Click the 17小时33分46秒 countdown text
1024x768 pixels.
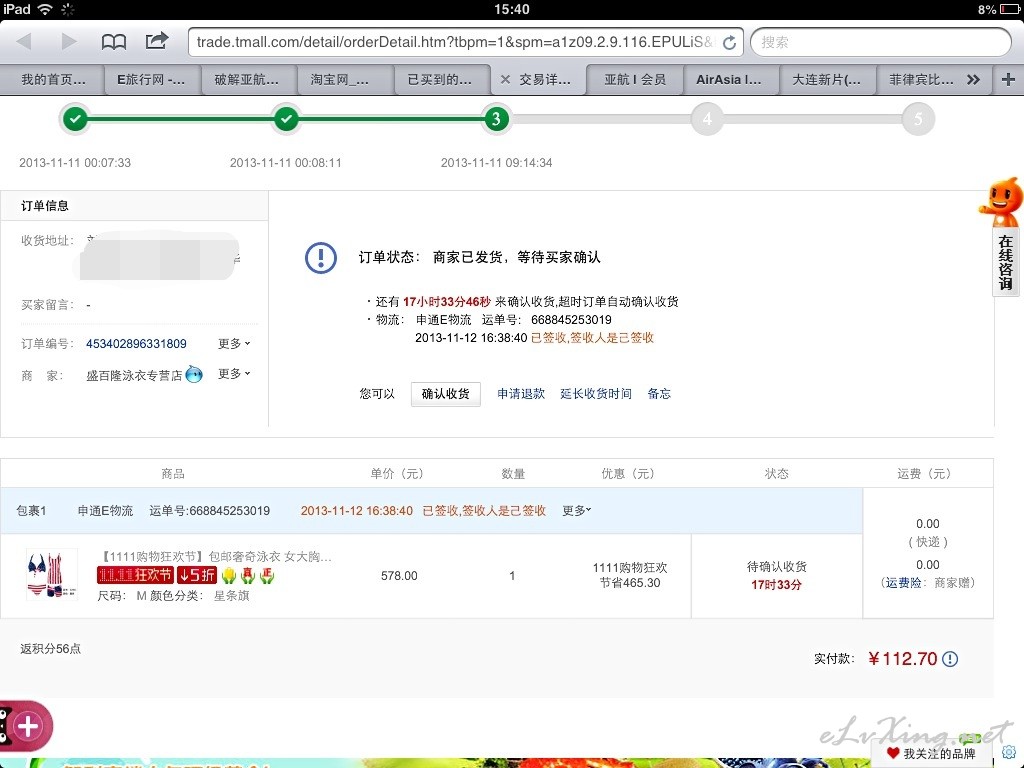pos(447,302)
